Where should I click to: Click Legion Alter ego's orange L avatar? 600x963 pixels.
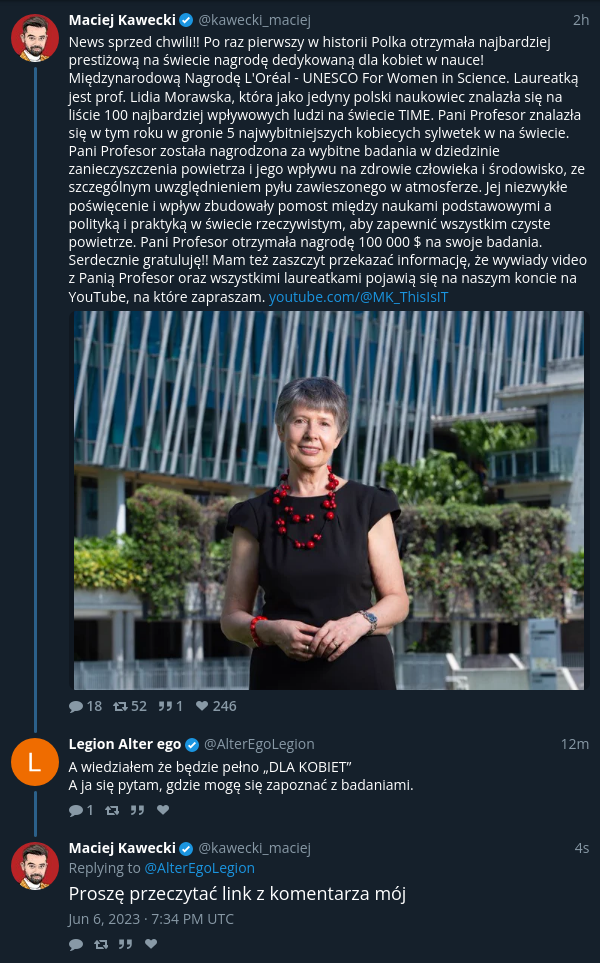coord(34,762)
